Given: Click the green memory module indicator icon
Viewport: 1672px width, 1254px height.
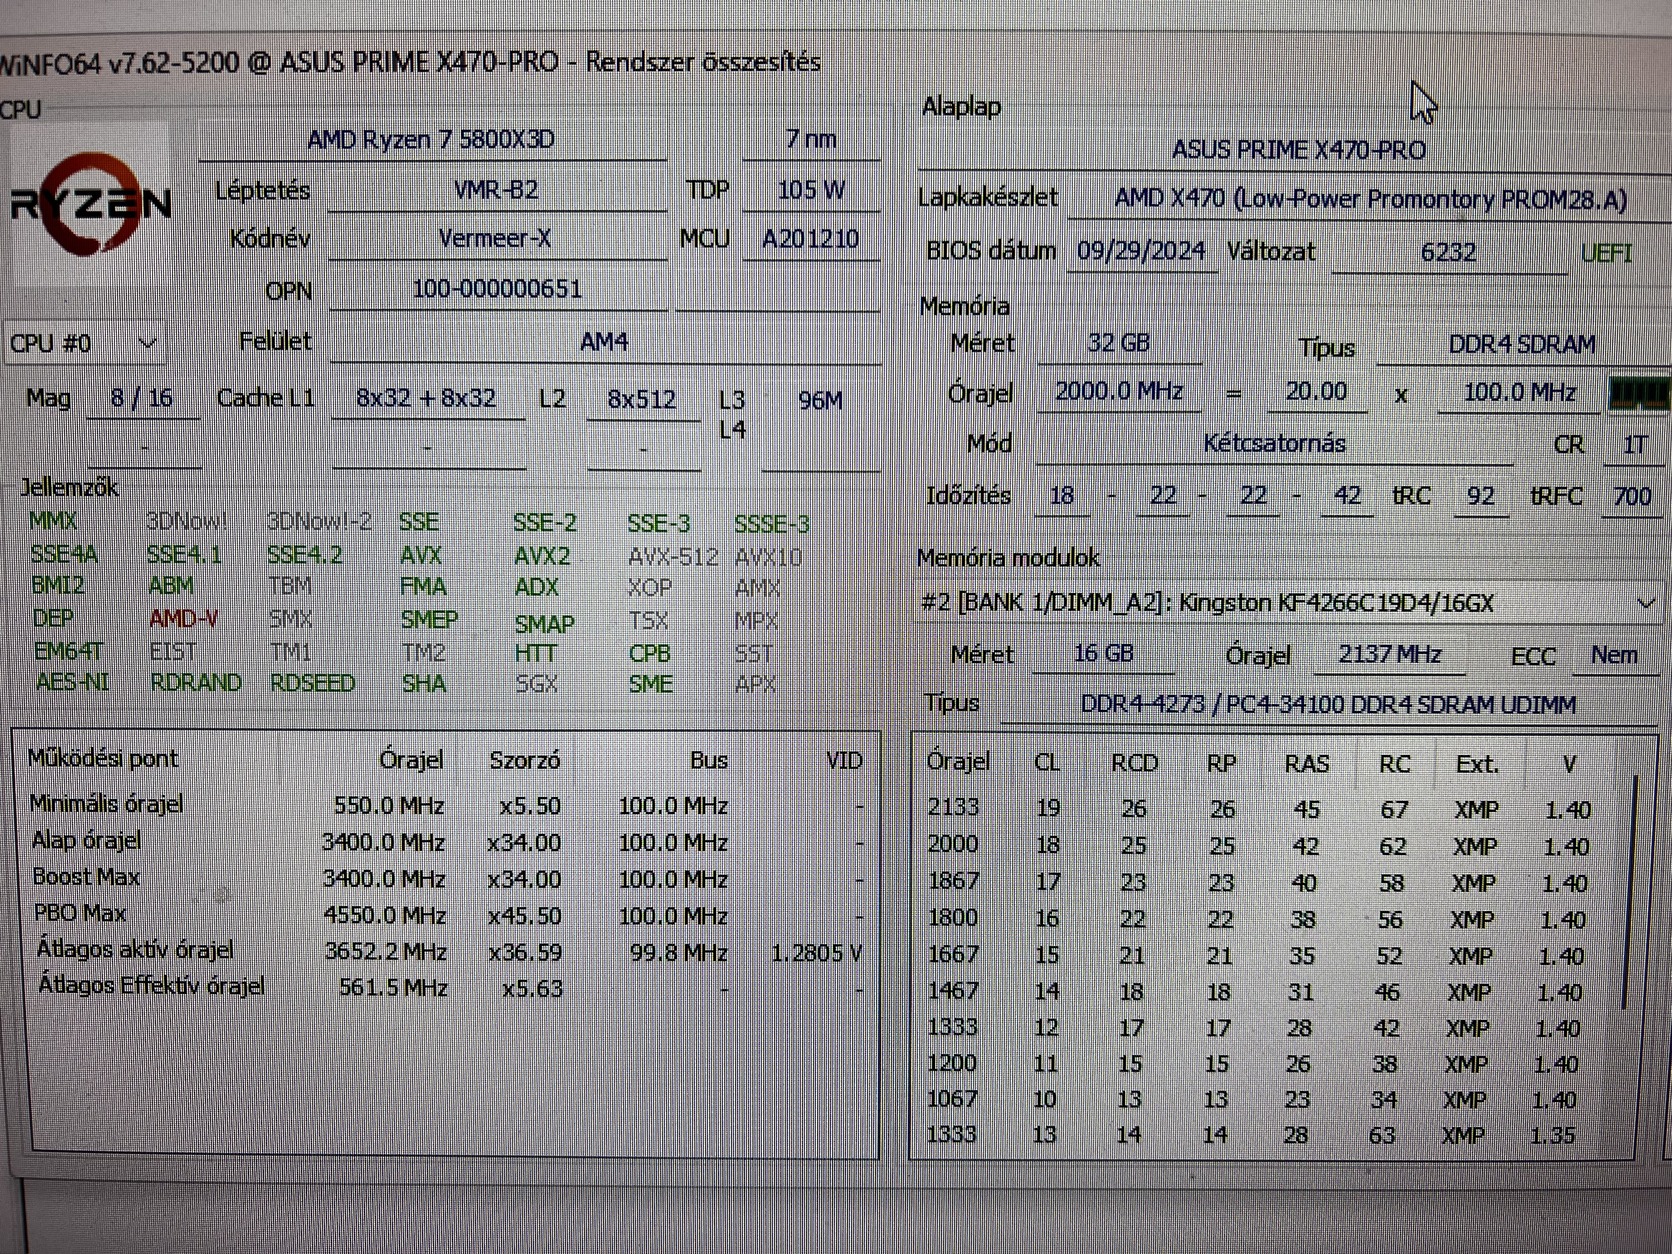Looking at the screenshot, I should click(x=1638, y=393).
